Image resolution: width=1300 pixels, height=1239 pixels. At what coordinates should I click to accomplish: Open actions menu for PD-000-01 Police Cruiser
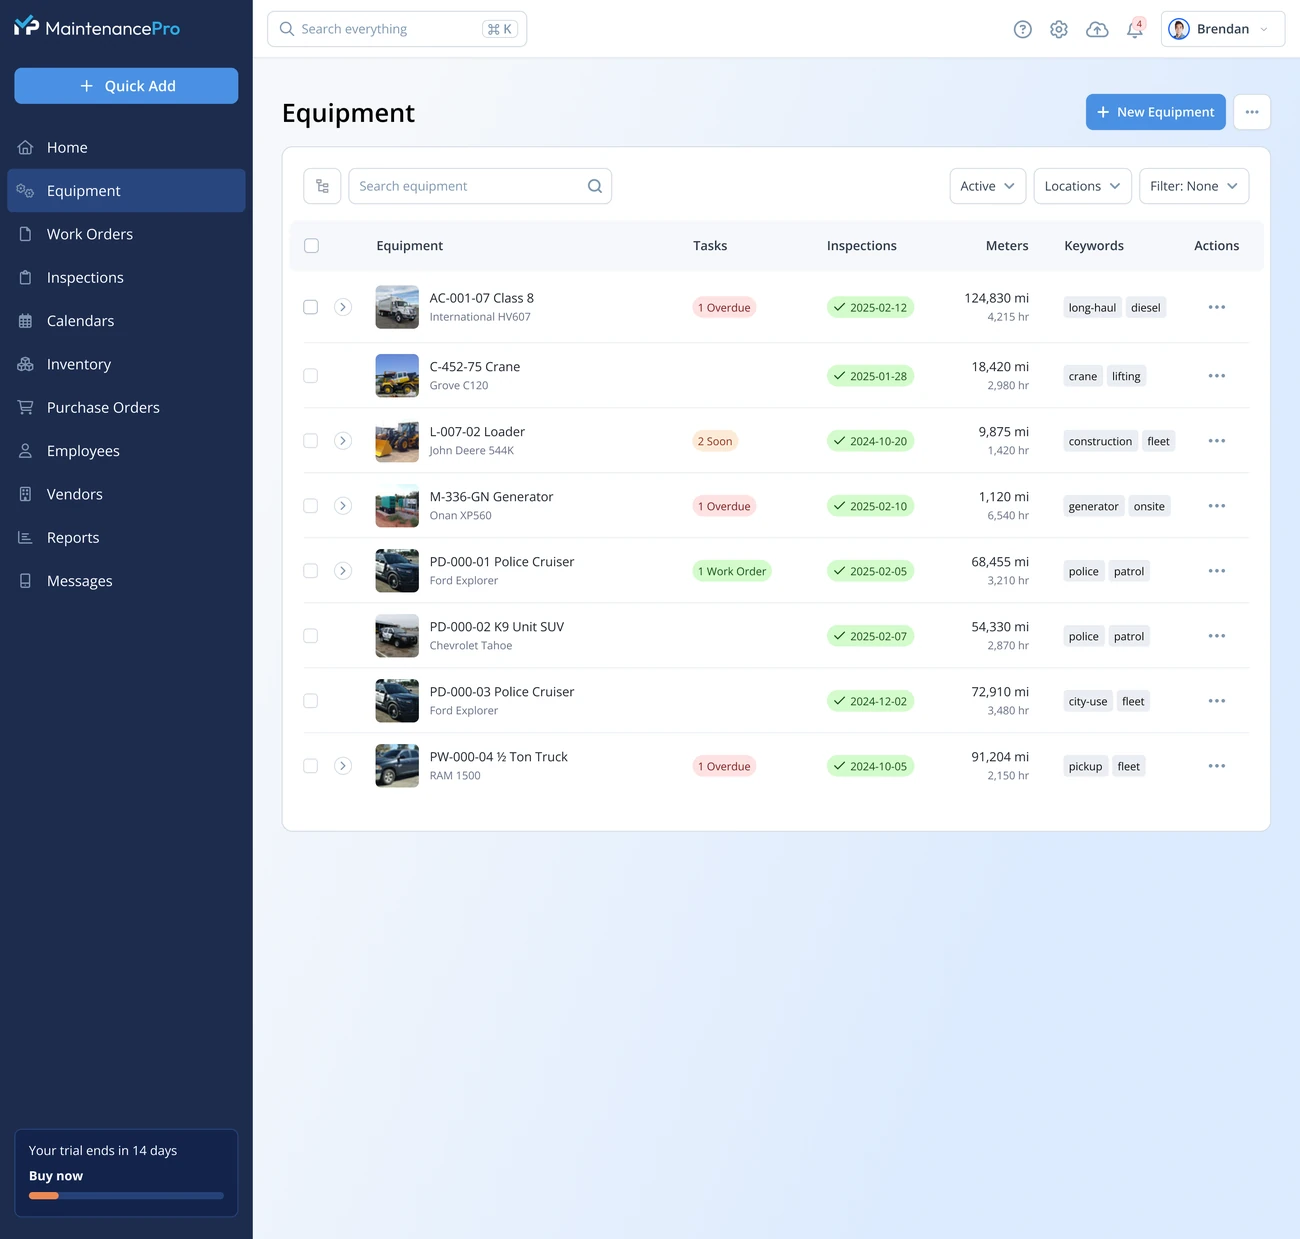pos(1217,571)
